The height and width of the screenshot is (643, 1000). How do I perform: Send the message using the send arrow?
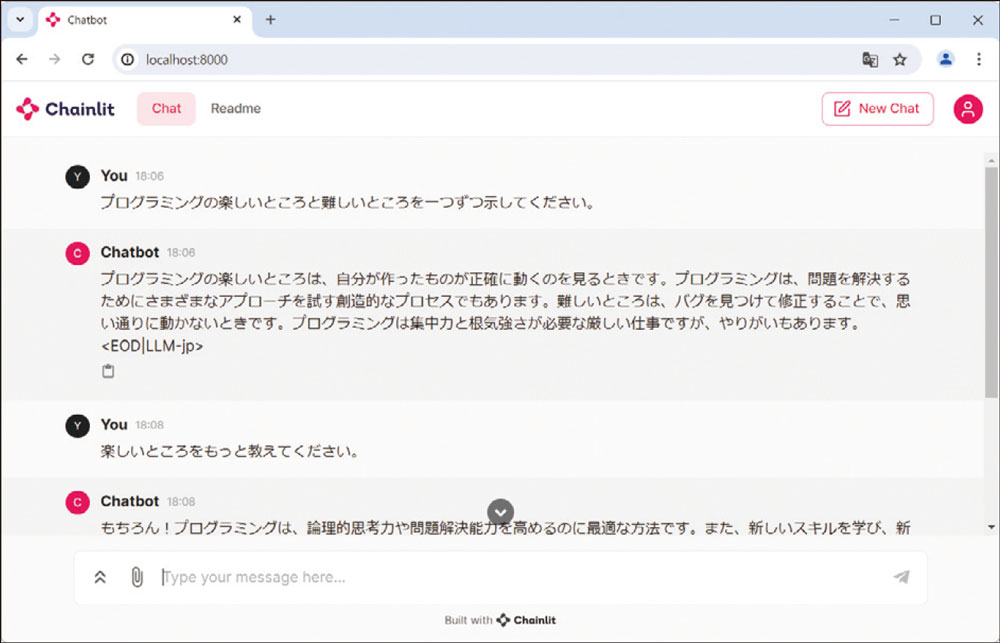pyautogui.click(x=901, y=577)
